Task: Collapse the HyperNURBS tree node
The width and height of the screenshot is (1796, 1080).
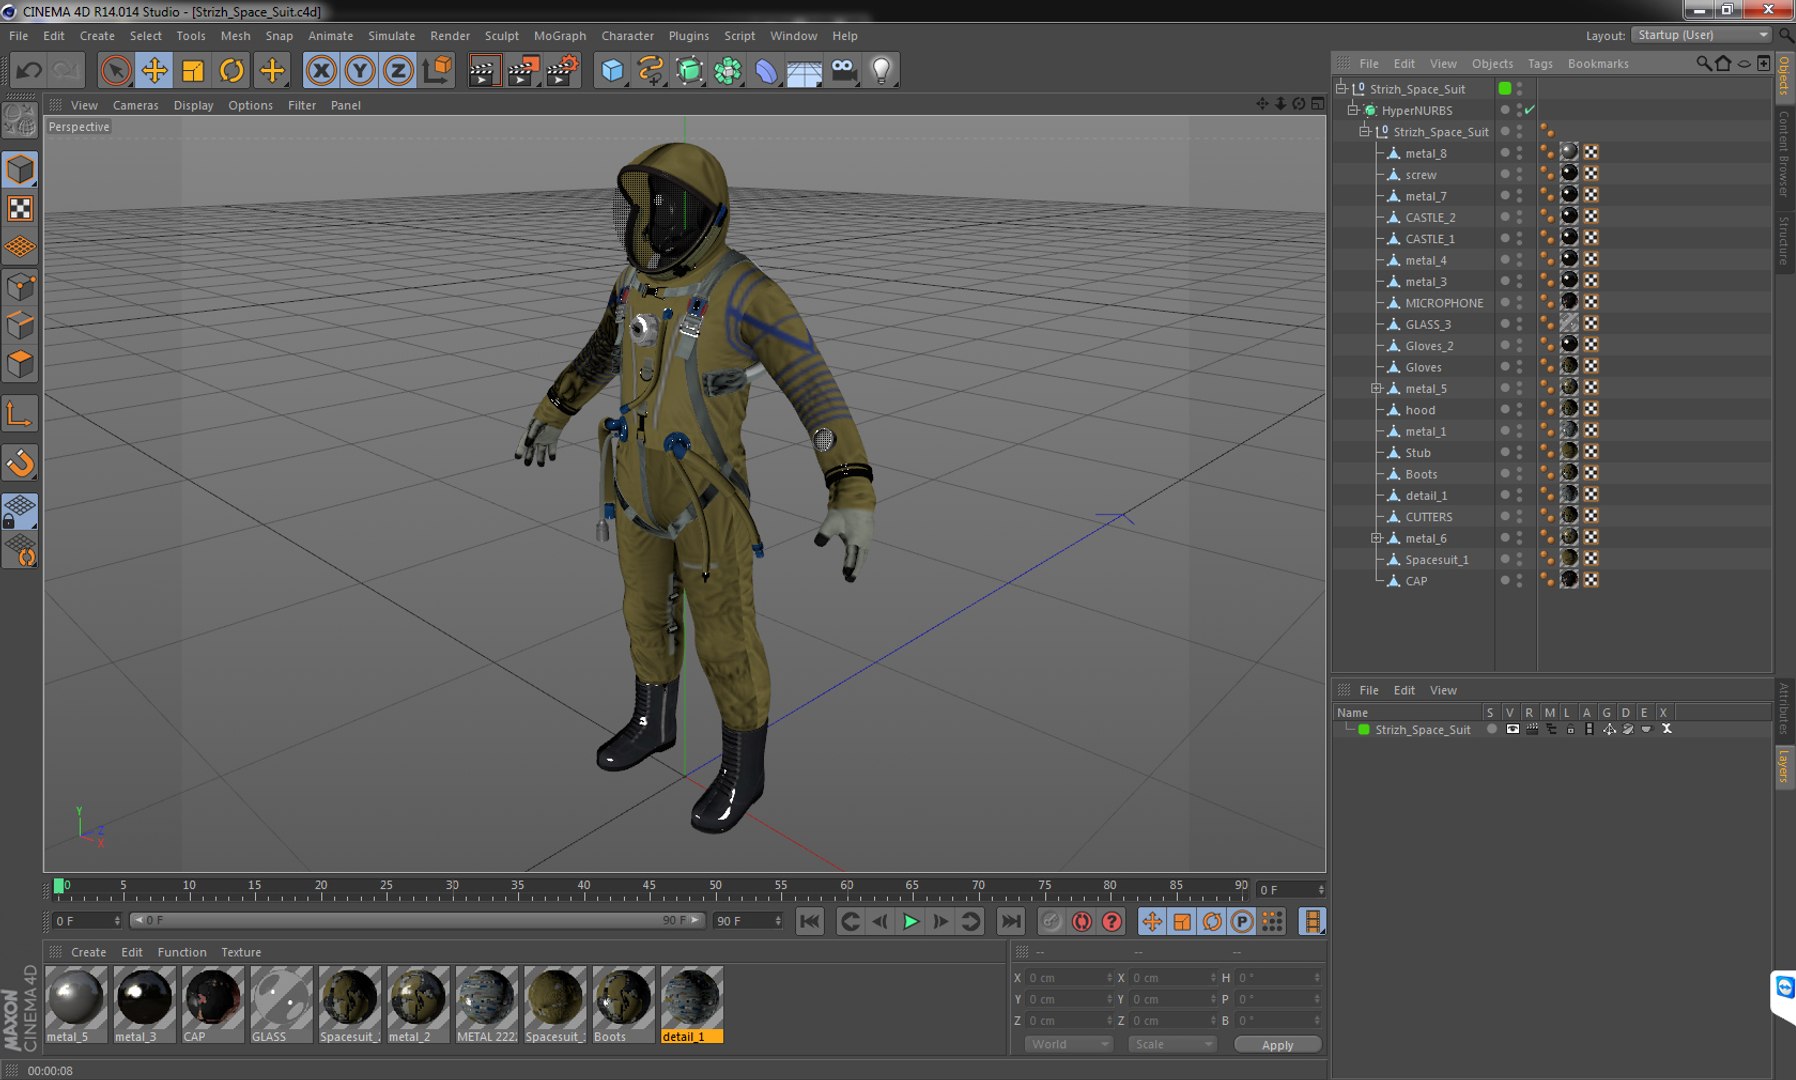Action: click(x=1353, y=110)
